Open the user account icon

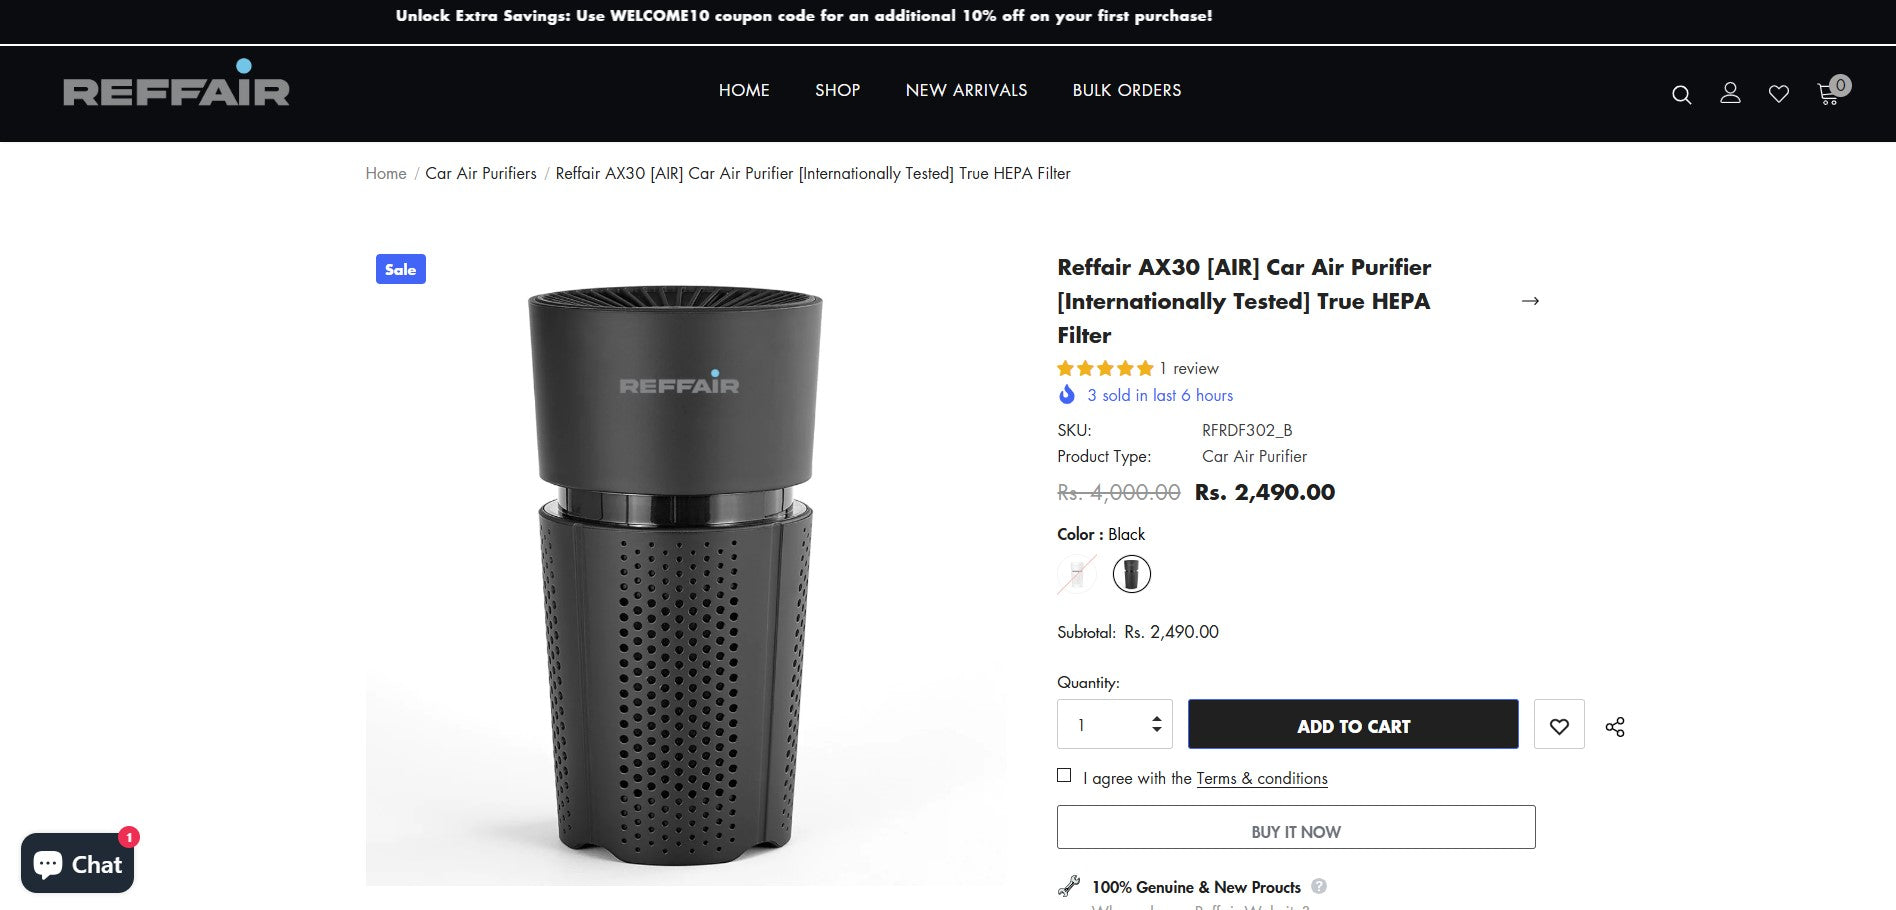pos(1730,93)
